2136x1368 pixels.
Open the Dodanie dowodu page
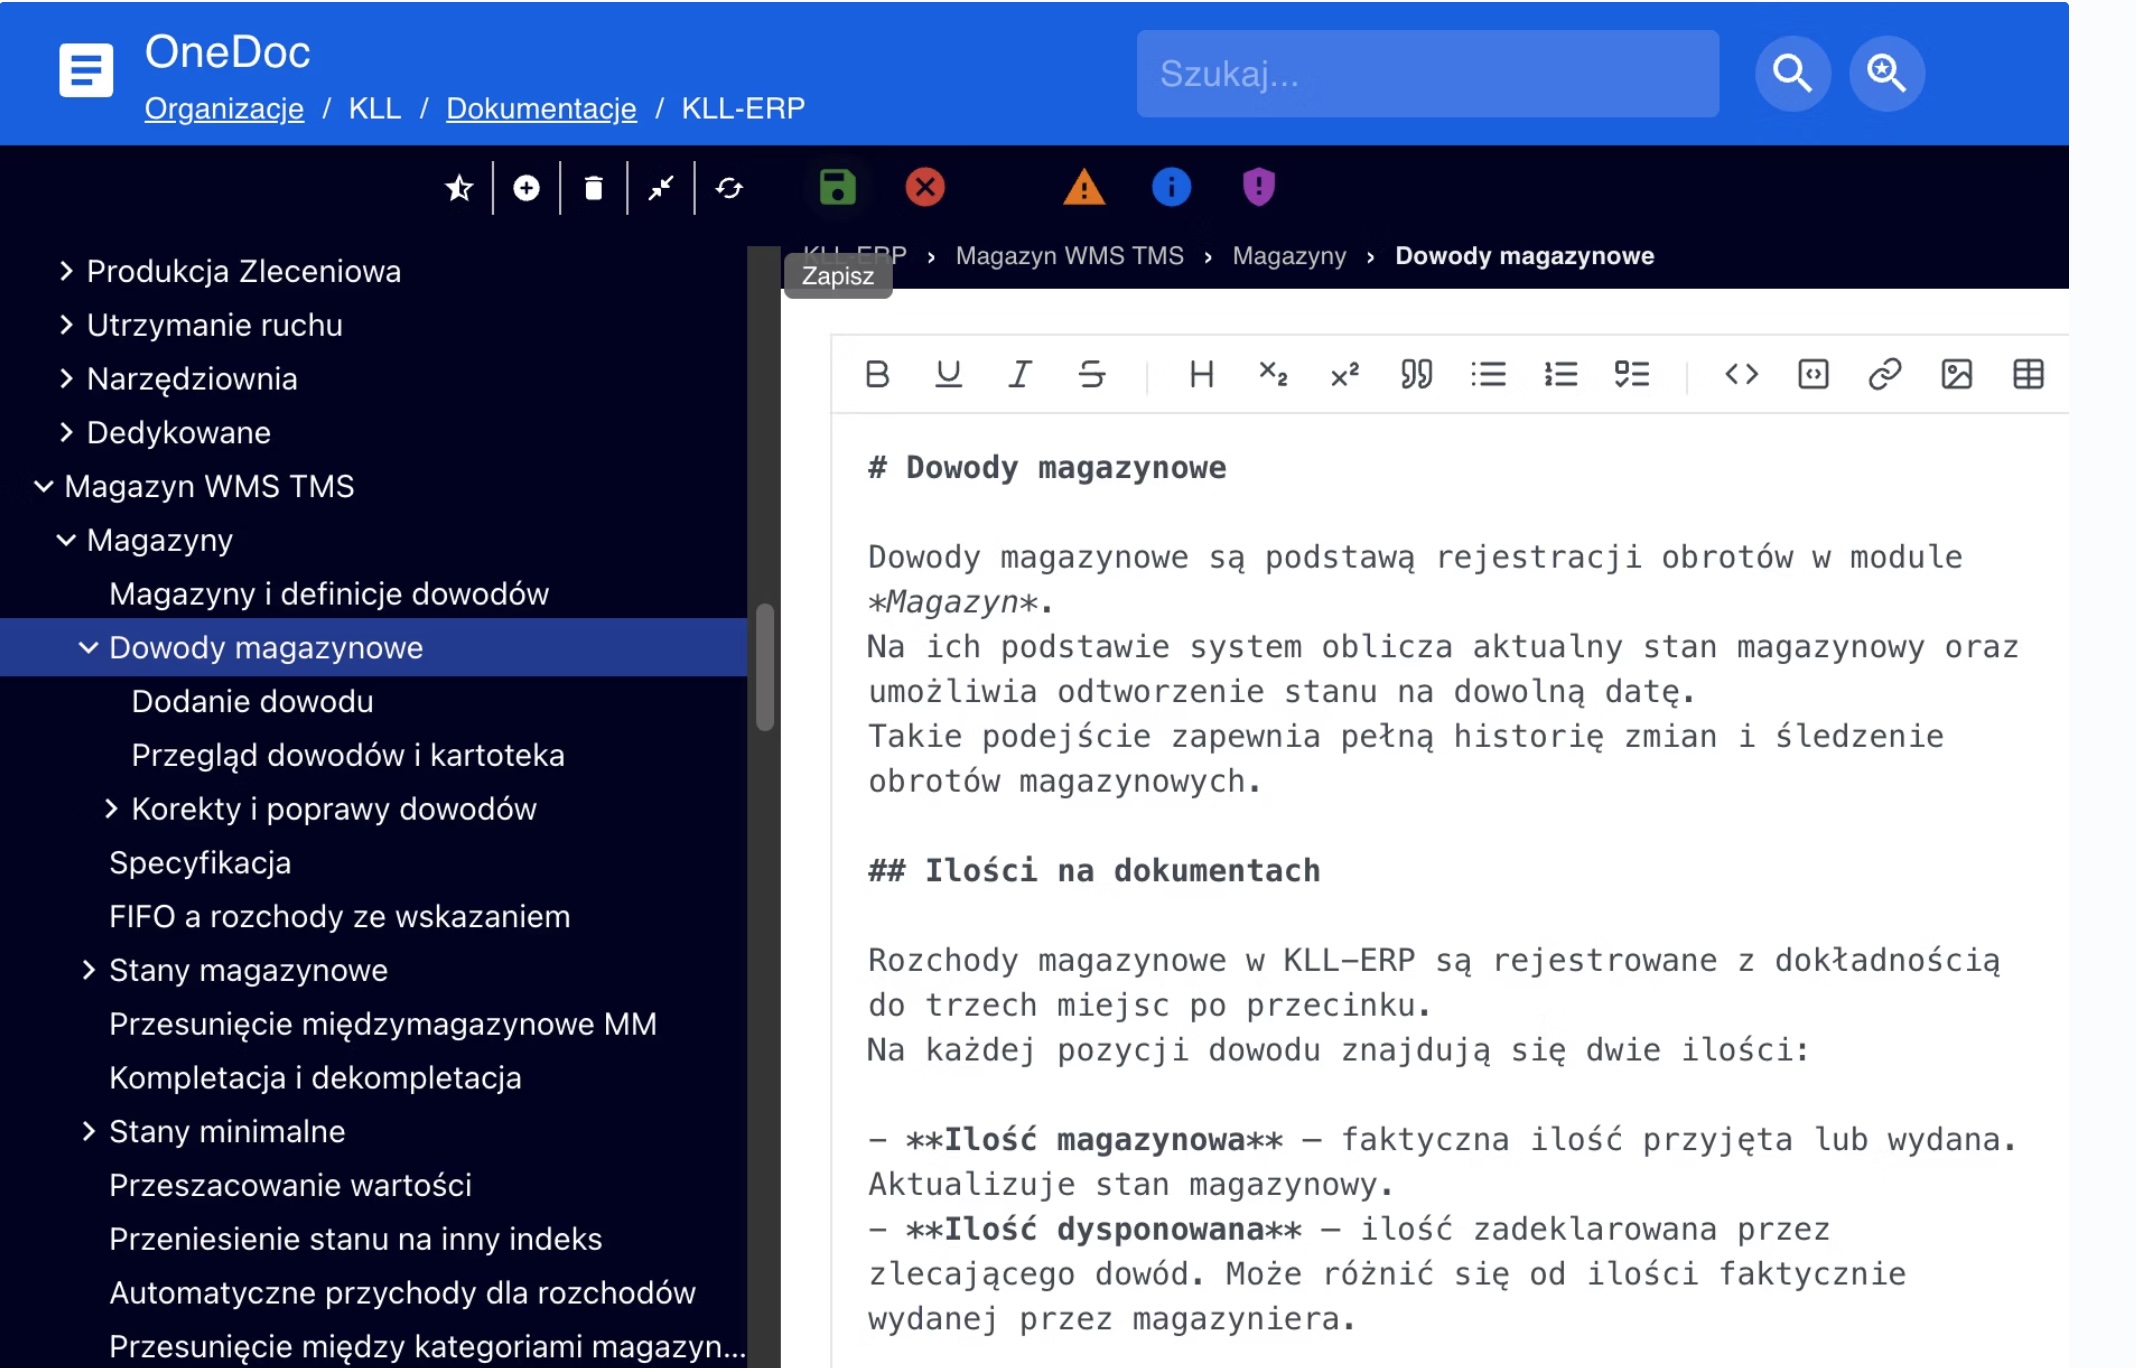[252, 701]
